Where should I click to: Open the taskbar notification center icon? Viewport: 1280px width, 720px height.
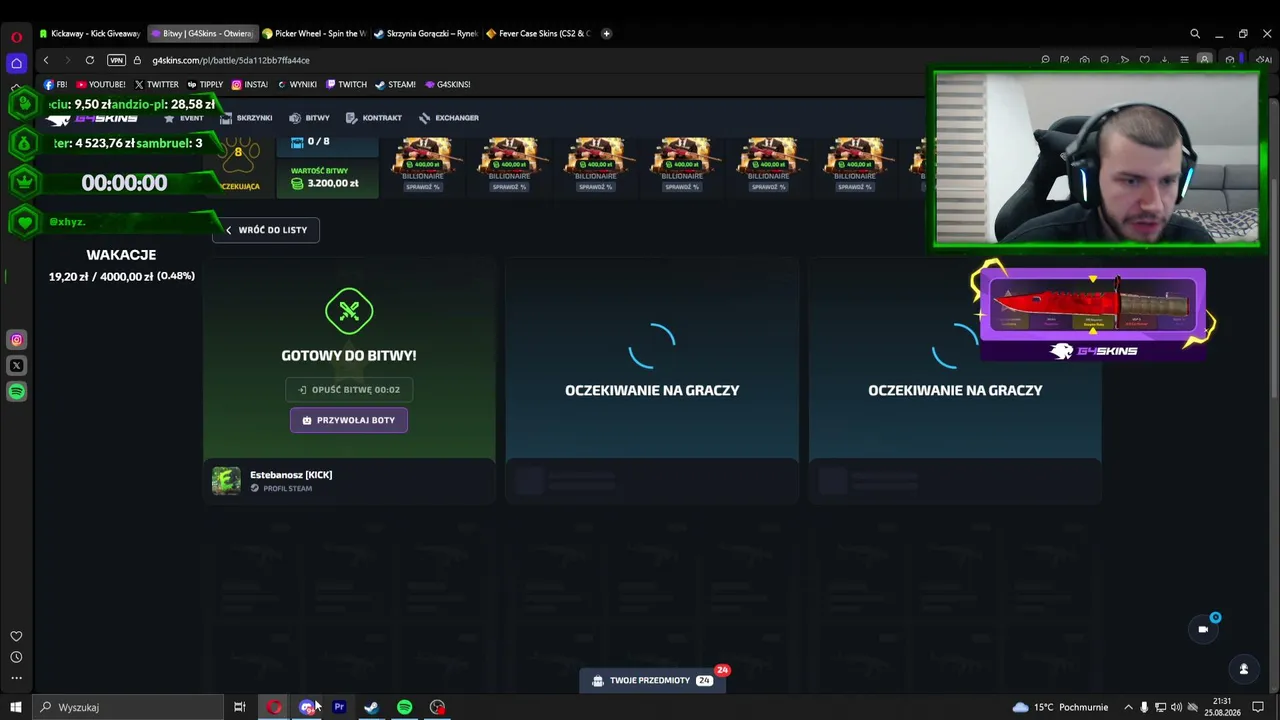(x=1258, y=707)
